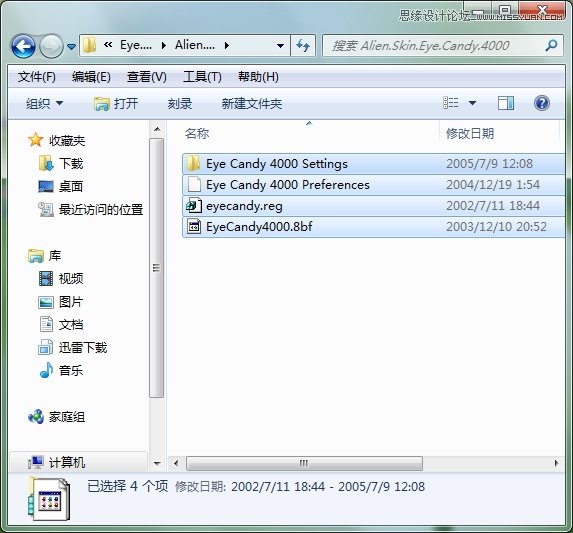The width and height of the screenshot is (573, 533).
Task: Select eyecandy.reg file
Action: tap(373, 206)
